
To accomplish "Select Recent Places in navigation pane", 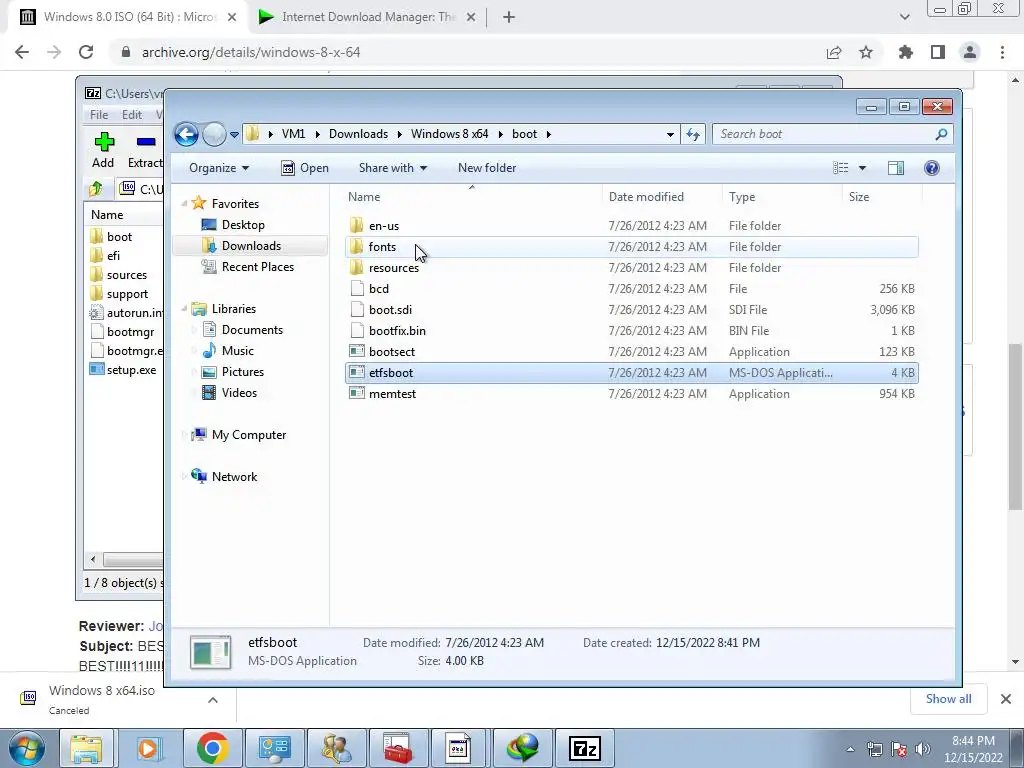I will (257, 266).
